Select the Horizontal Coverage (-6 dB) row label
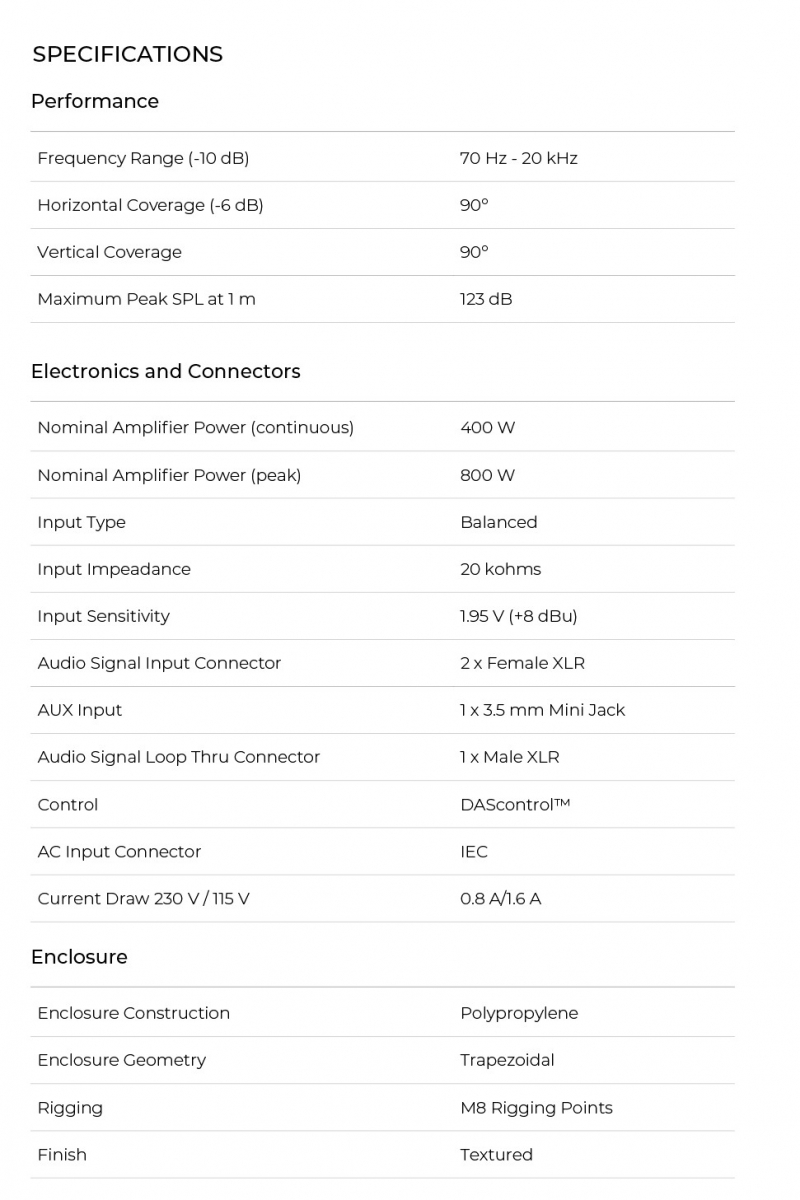Screen dimensions: 800x1200 (150, 205)
